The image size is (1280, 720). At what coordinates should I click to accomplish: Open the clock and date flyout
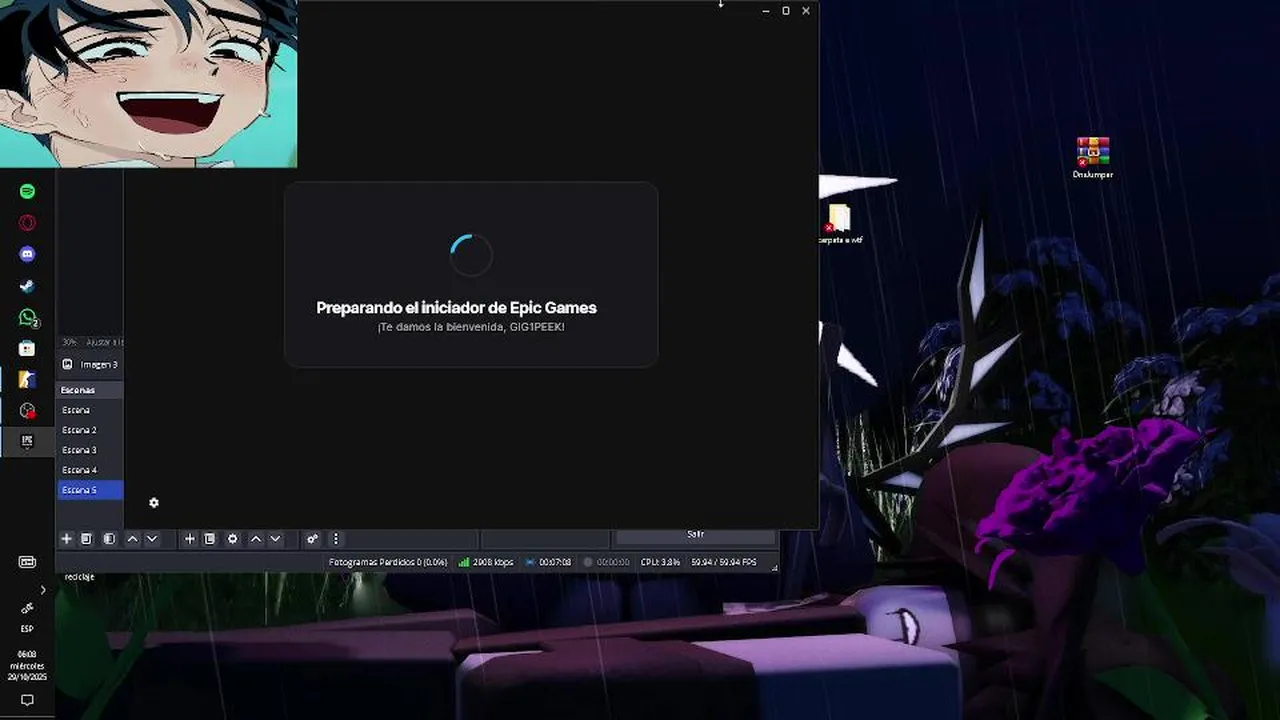(27, 666)
